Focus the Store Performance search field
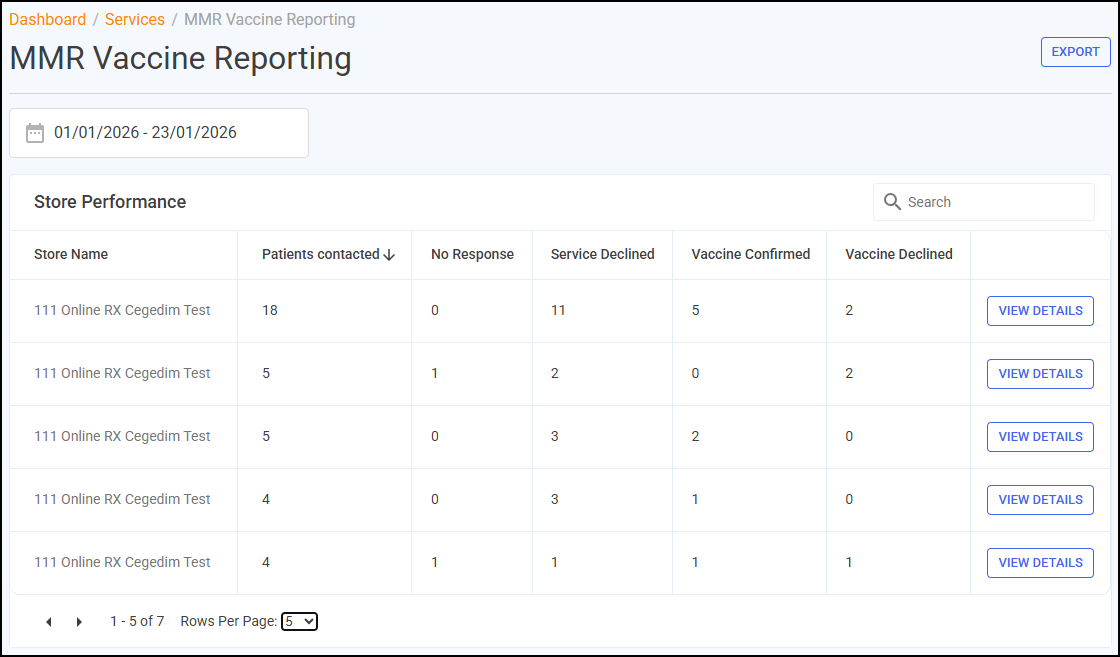The height and width of the screenshot is (657, 1120). coord(984,202)
